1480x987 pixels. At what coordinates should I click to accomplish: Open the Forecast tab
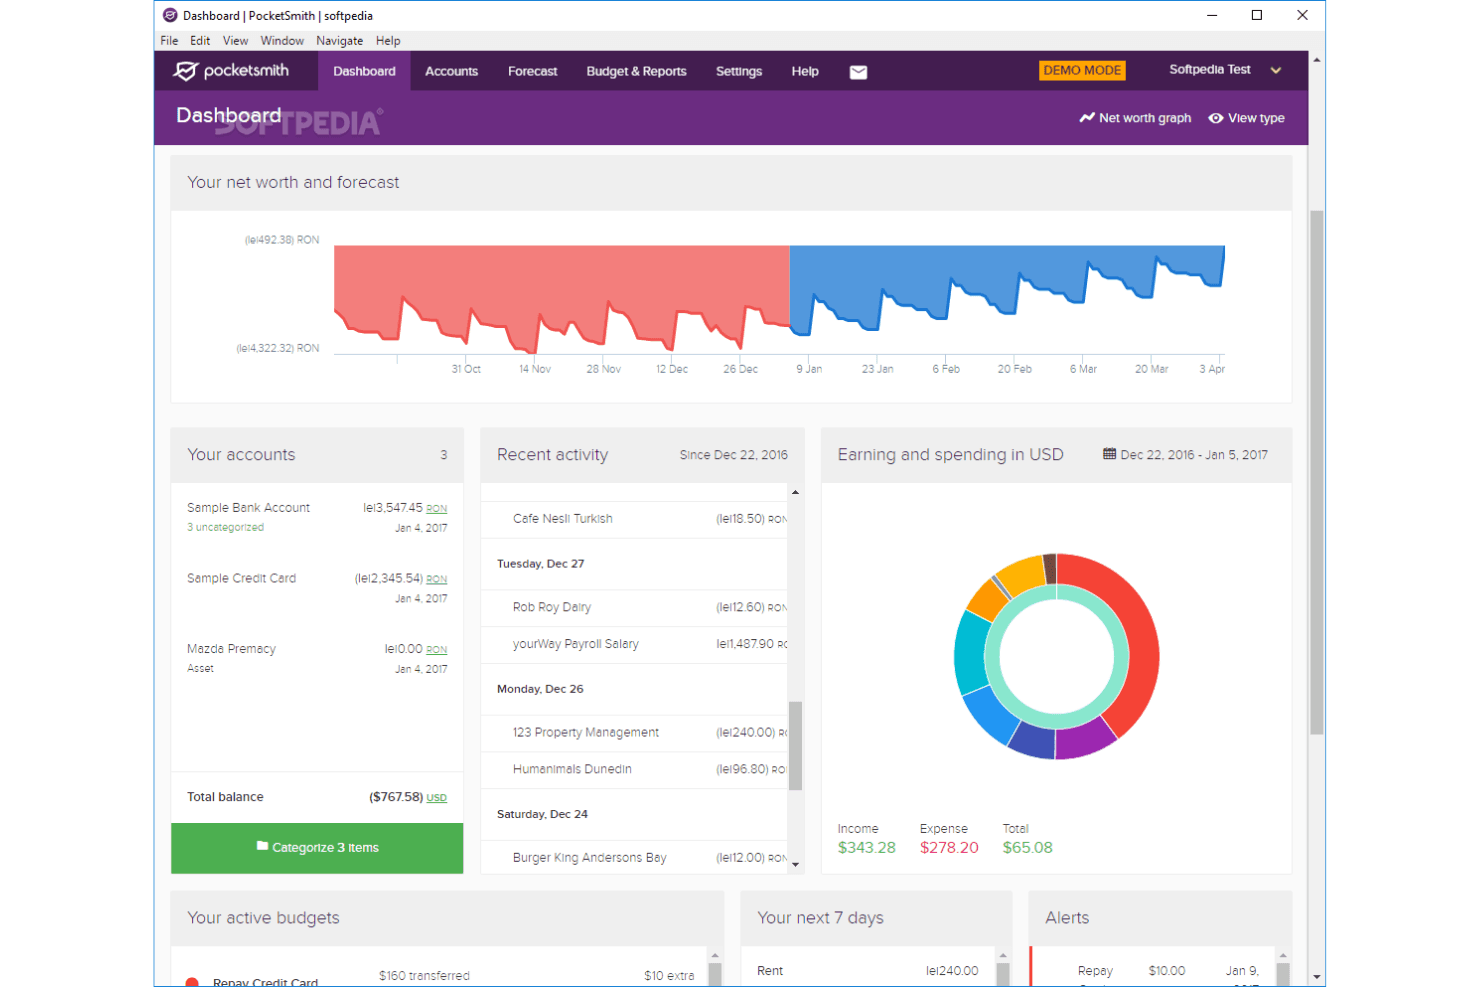coord(532,71)
